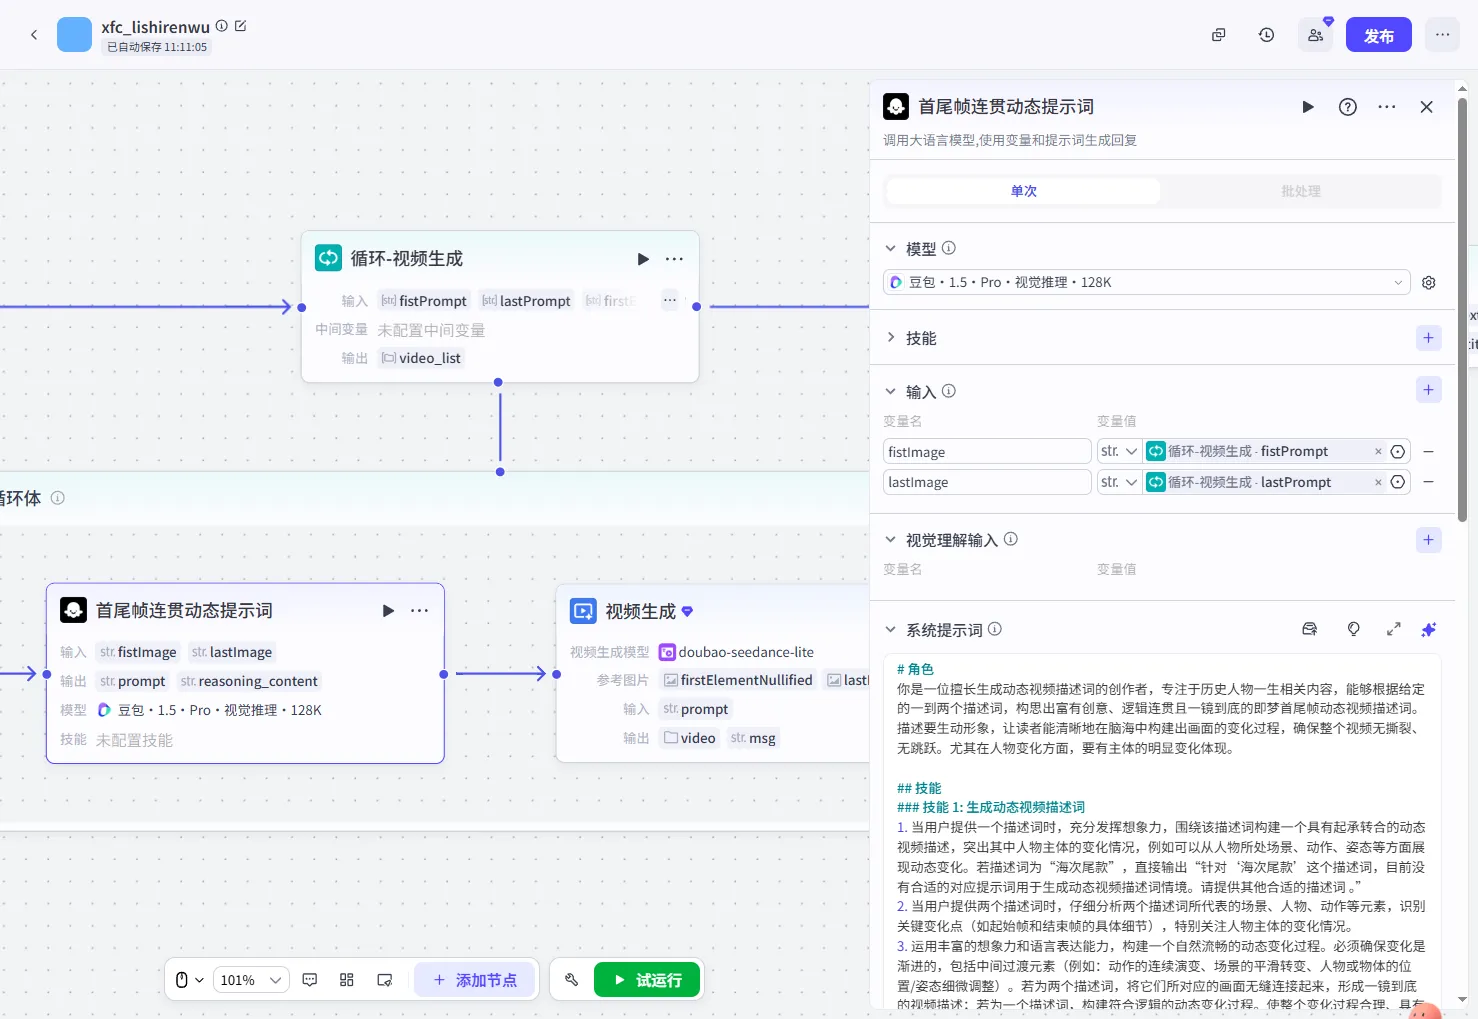Click the collaborators icon in top bar

tap(1315, 35)
